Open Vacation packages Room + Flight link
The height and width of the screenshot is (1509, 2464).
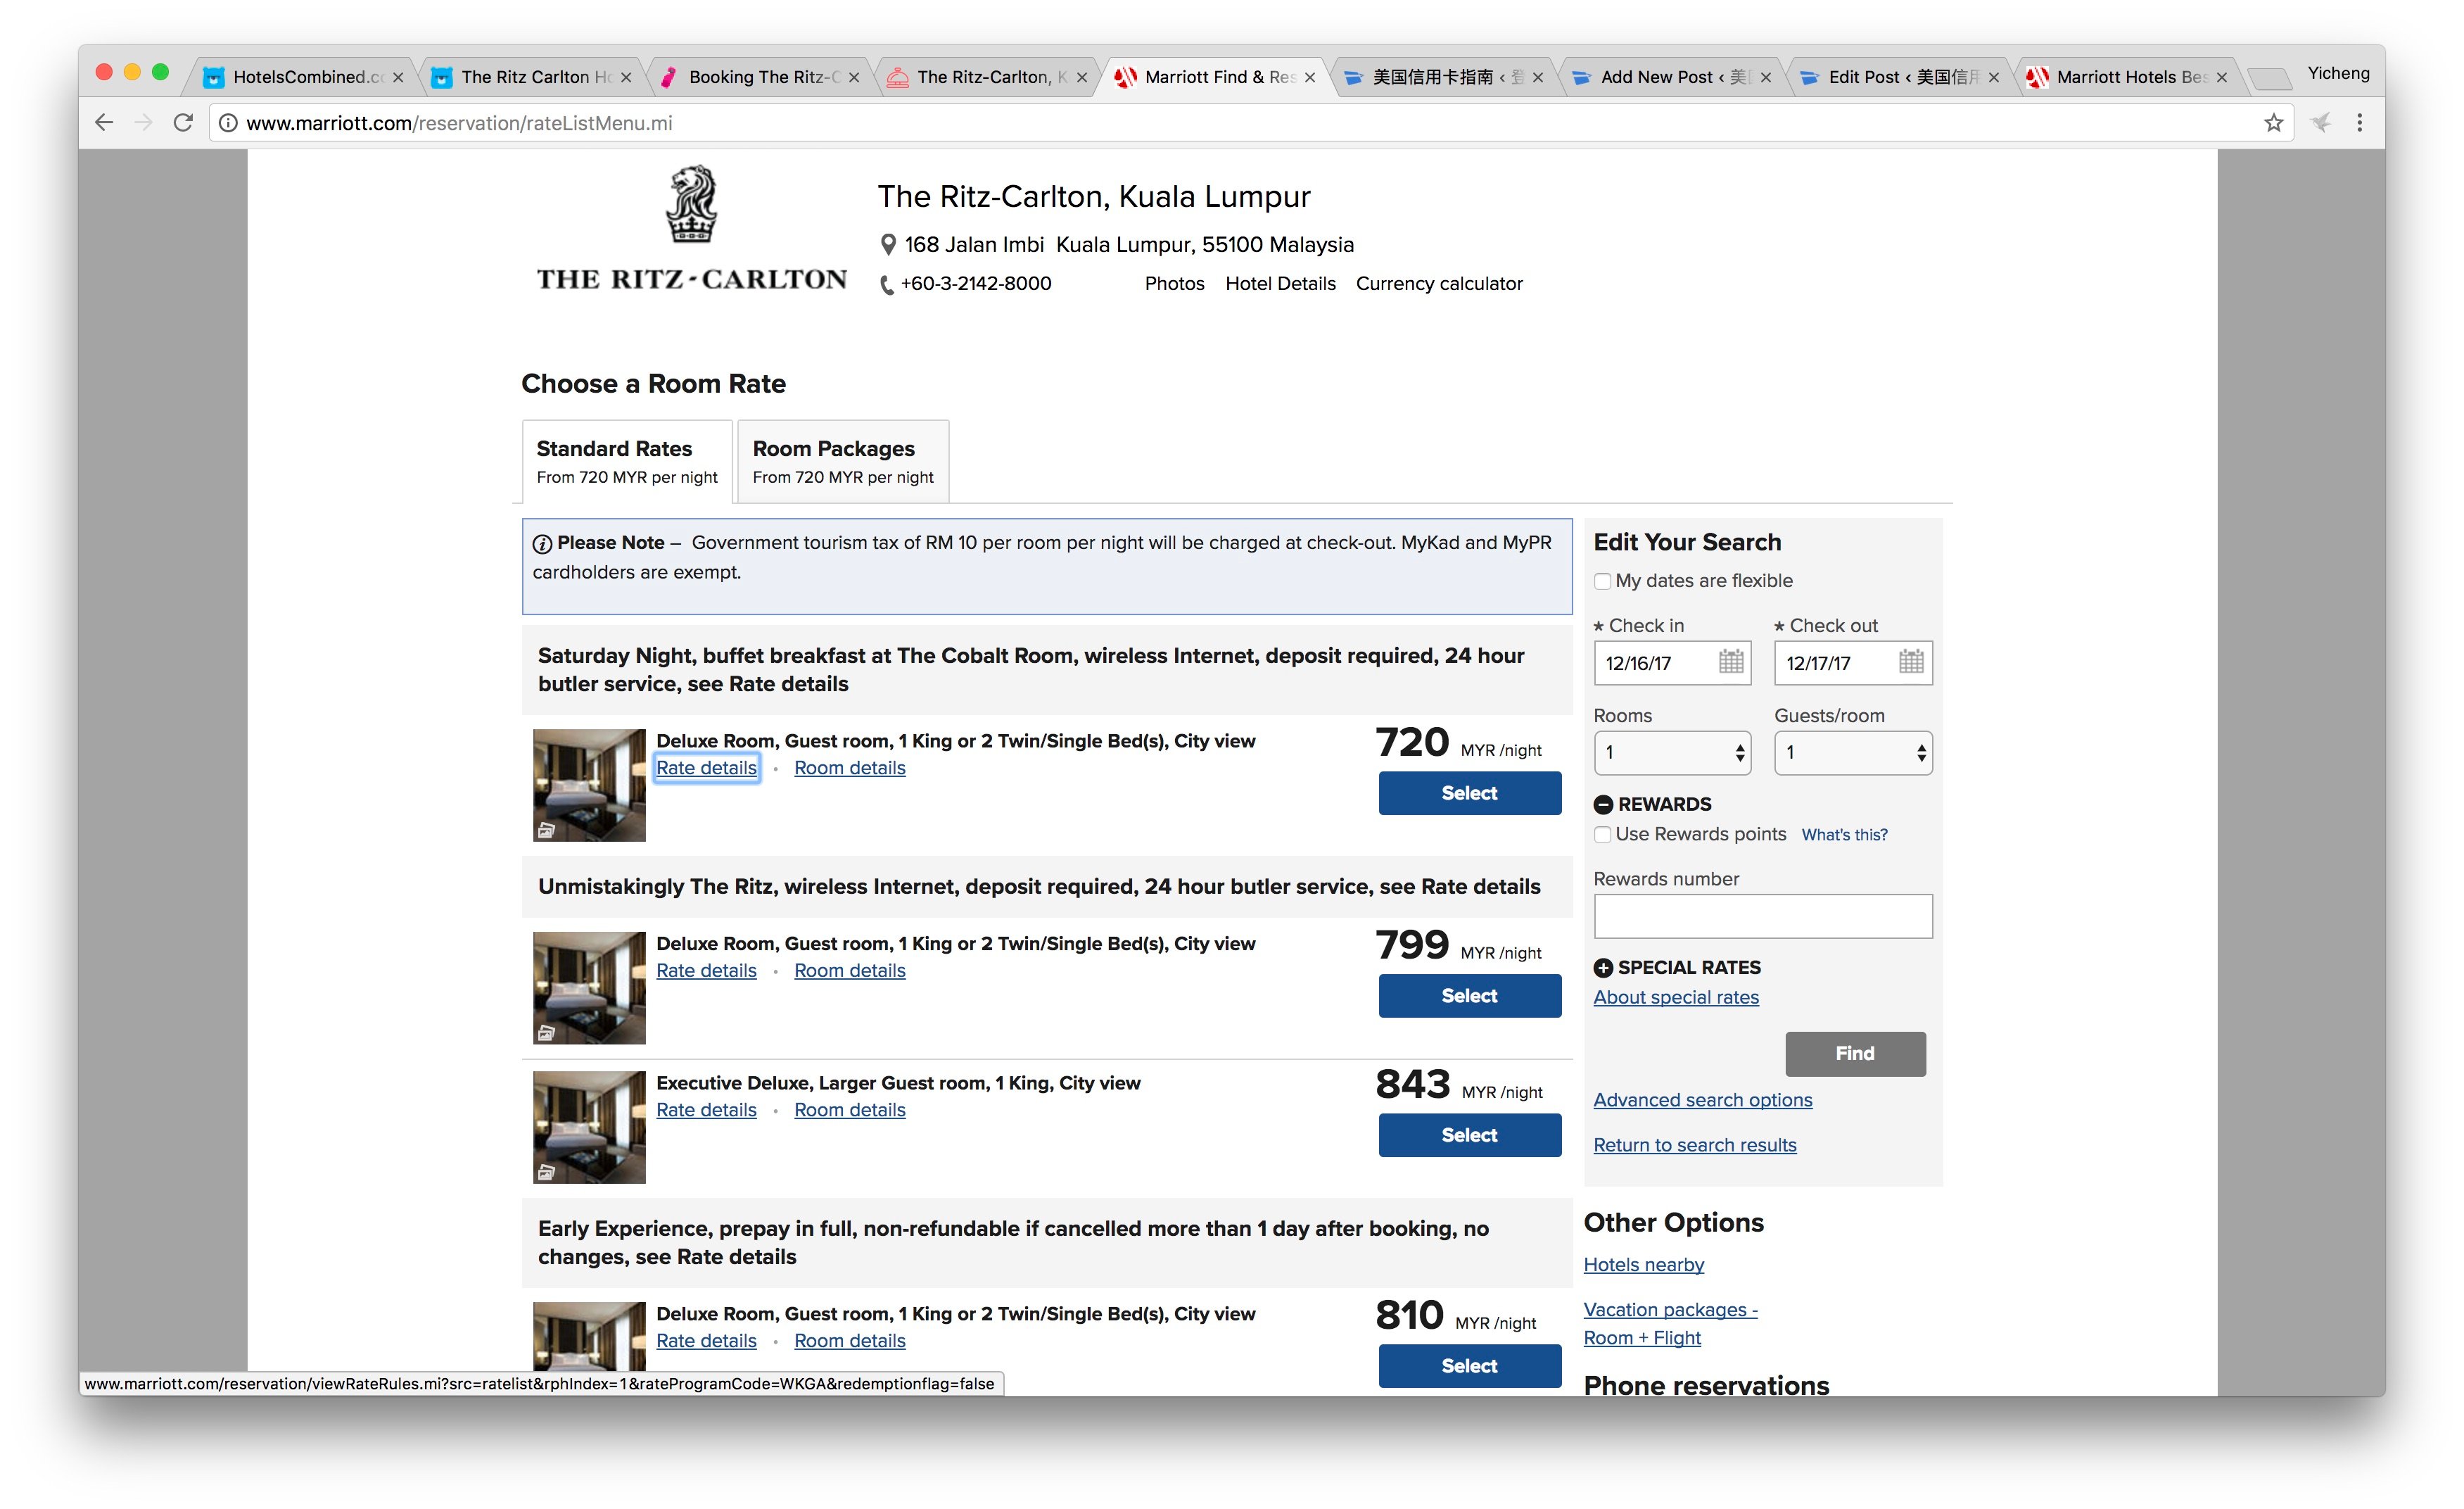(x=1670, y=1324)
